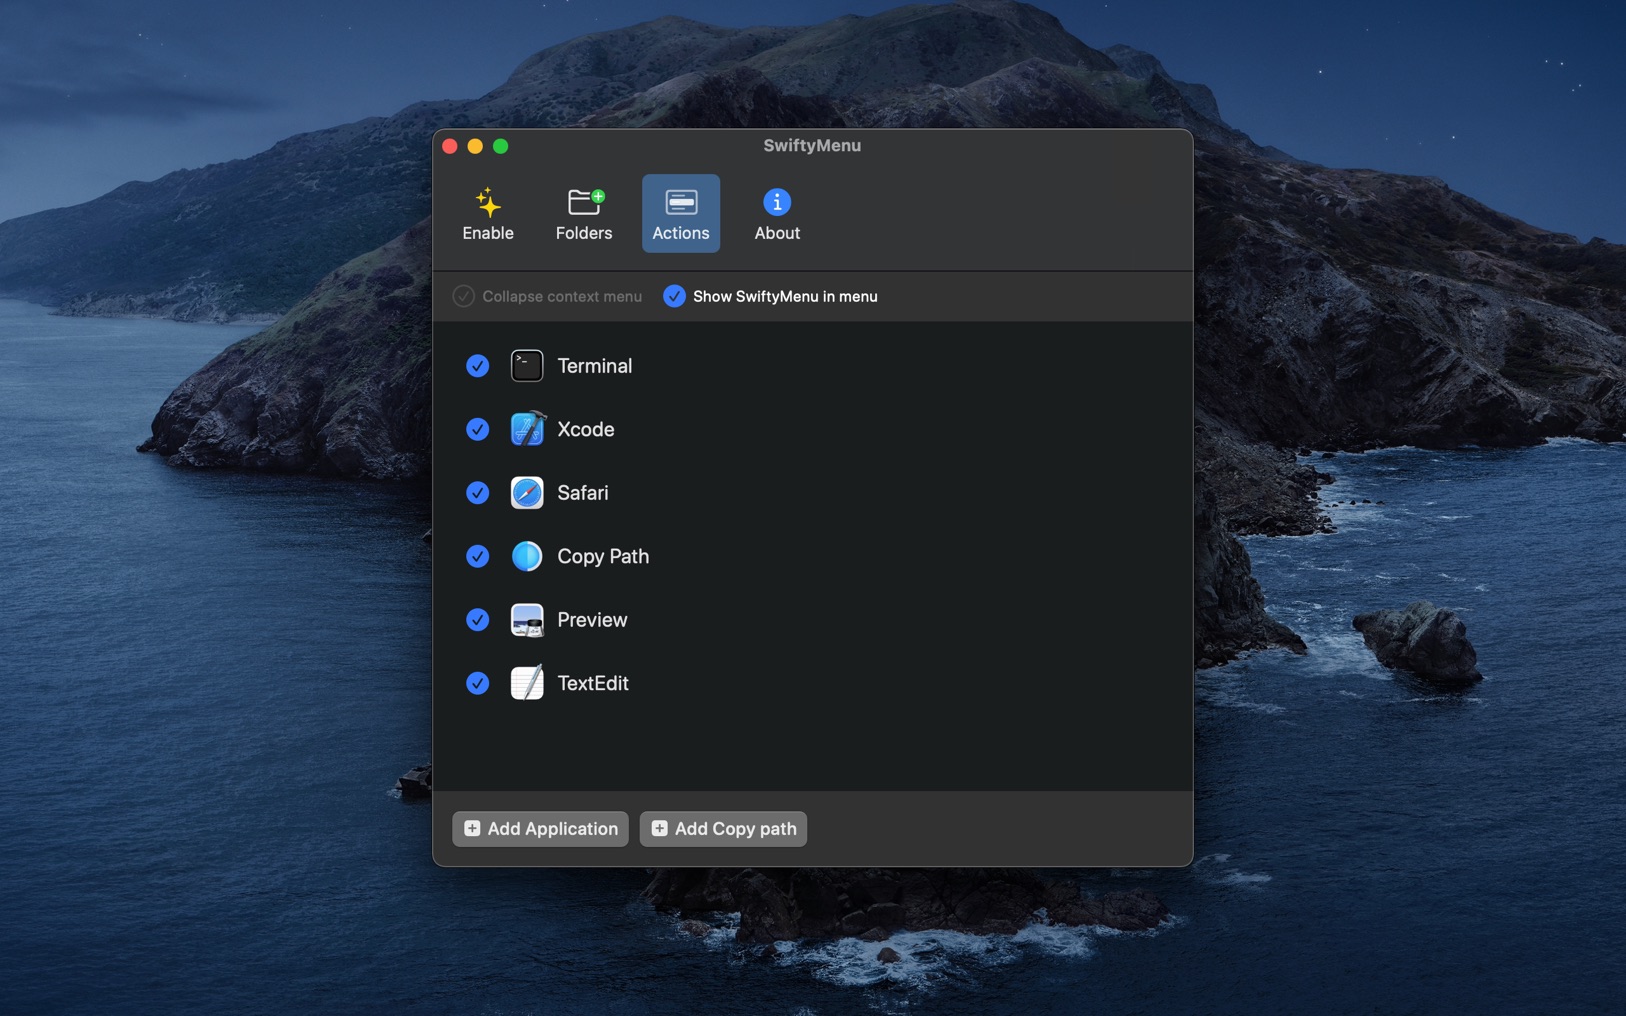Click the Add Application button
The width and height of the screenshot is (1626, 1016).
pyautogui.click(x=540, y=829)
